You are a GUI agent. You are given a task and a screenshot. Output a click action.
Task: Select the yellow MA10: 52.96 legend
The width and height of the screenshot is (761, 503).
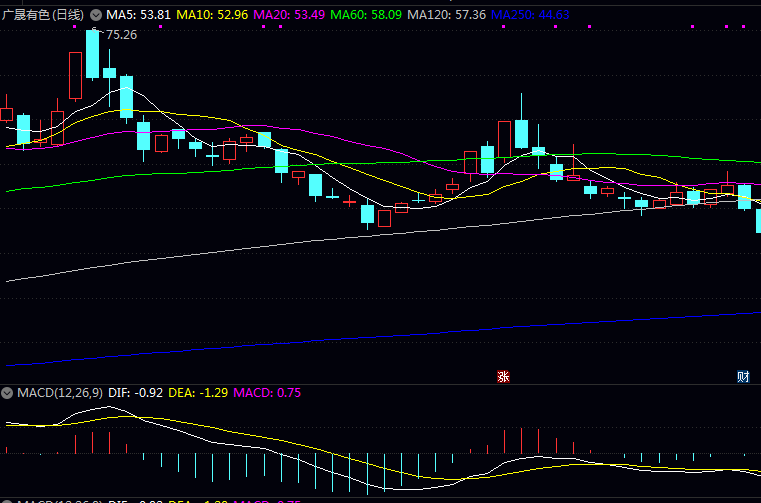tap(211, 15)
